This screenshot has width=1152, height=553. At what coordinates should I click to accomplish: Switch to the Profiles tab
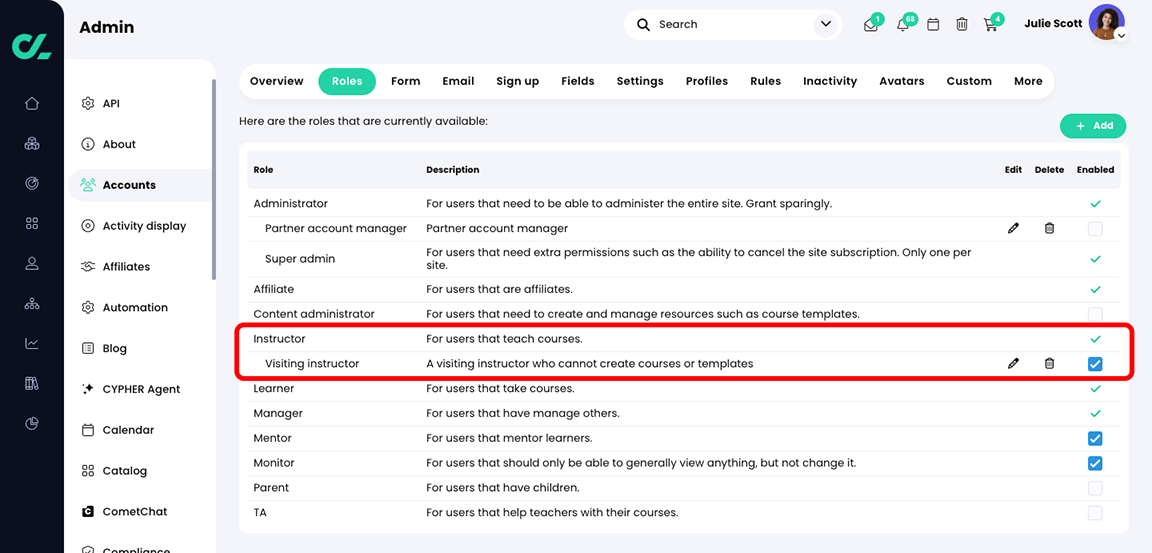[x=707, y=82]
